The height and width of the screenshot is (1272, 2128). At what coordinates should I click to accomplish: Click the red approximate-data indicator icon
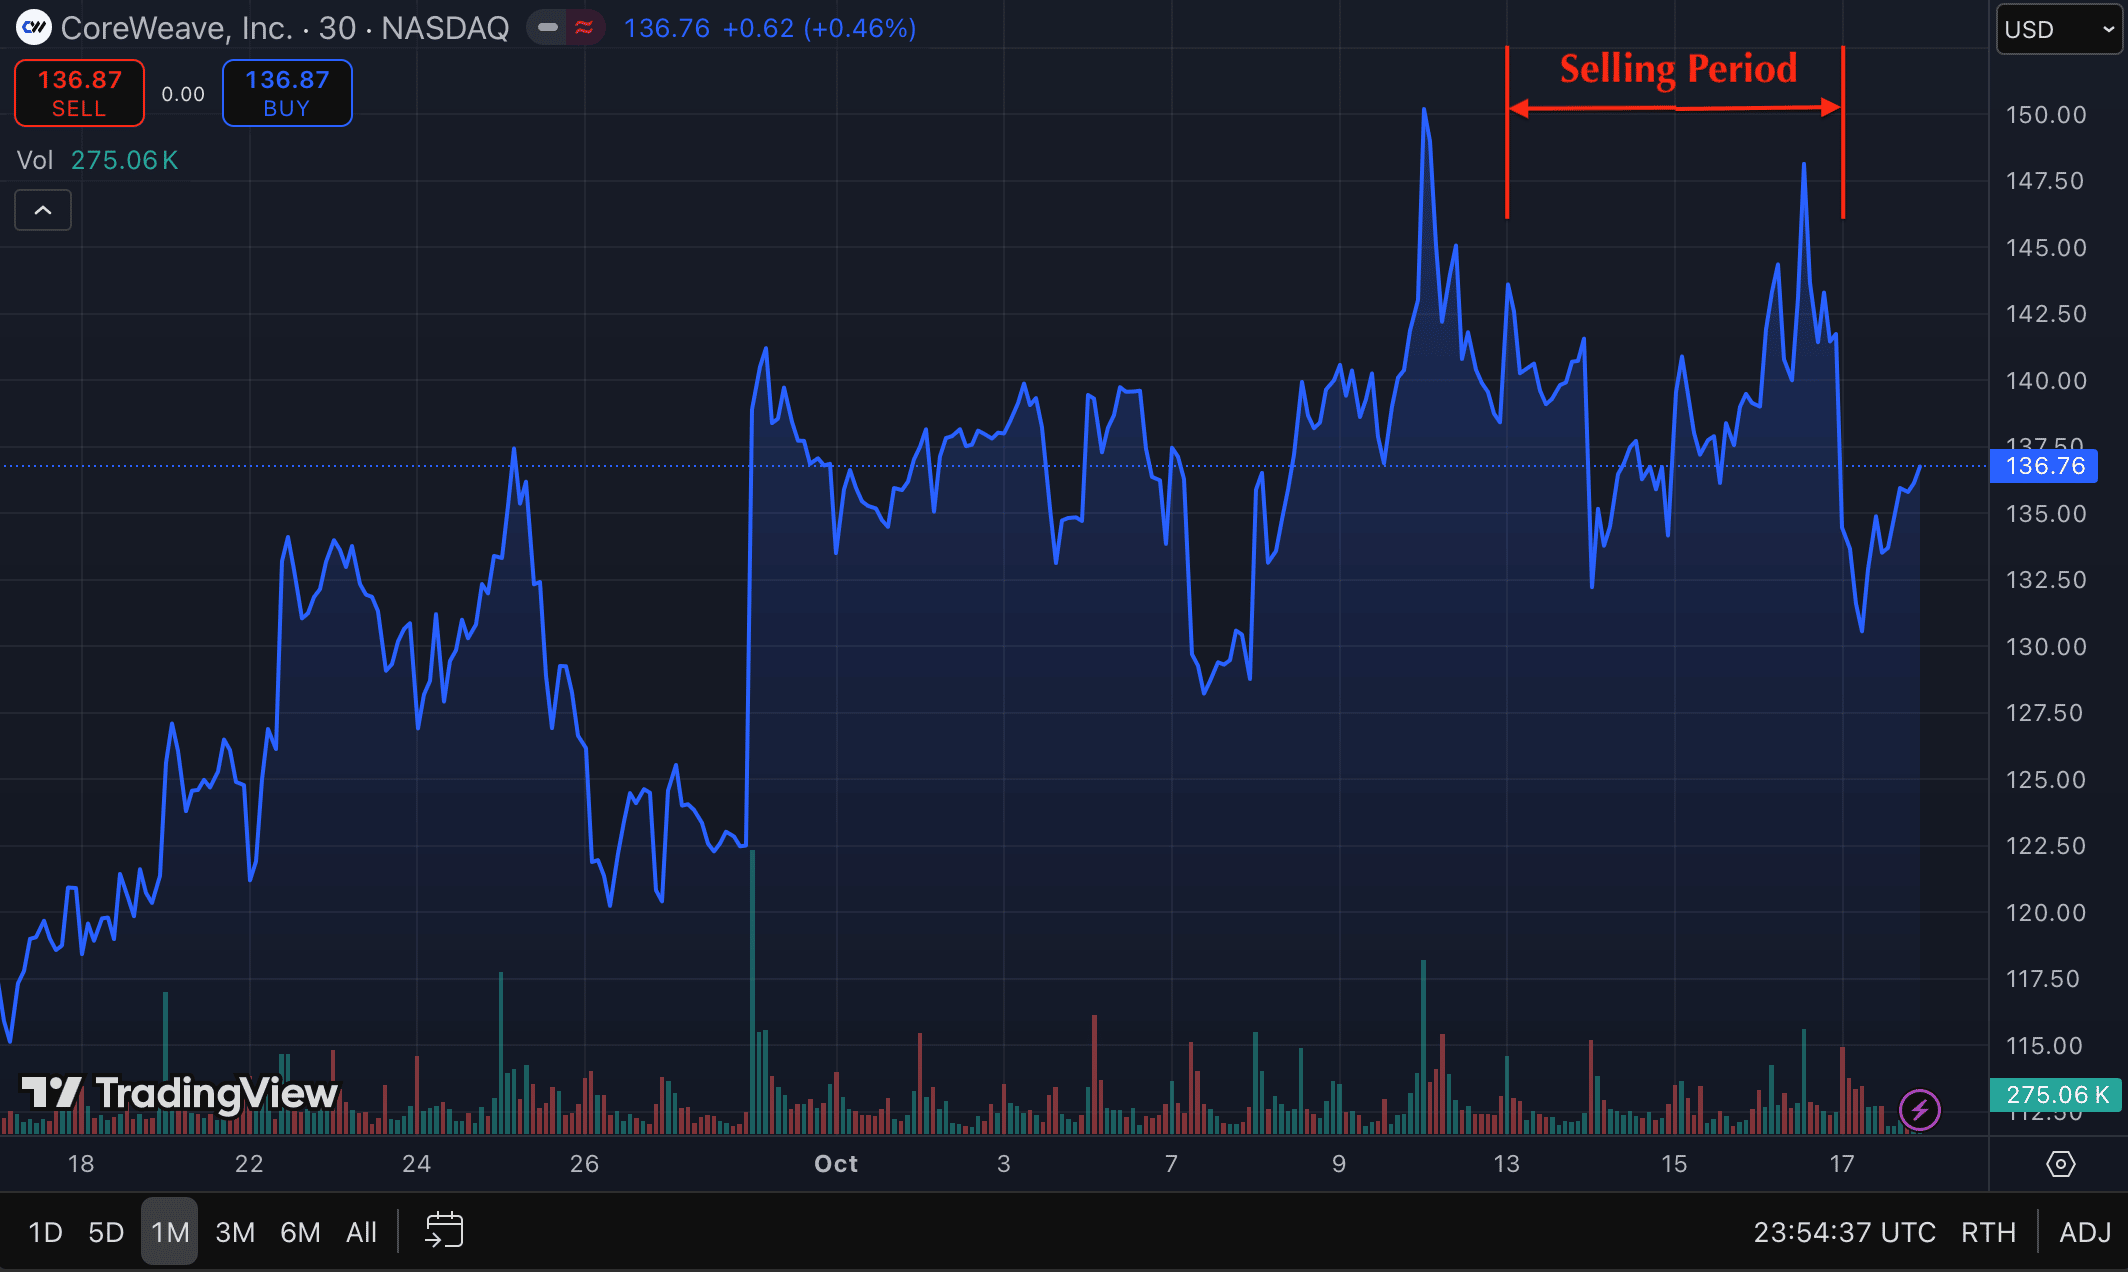584,28
